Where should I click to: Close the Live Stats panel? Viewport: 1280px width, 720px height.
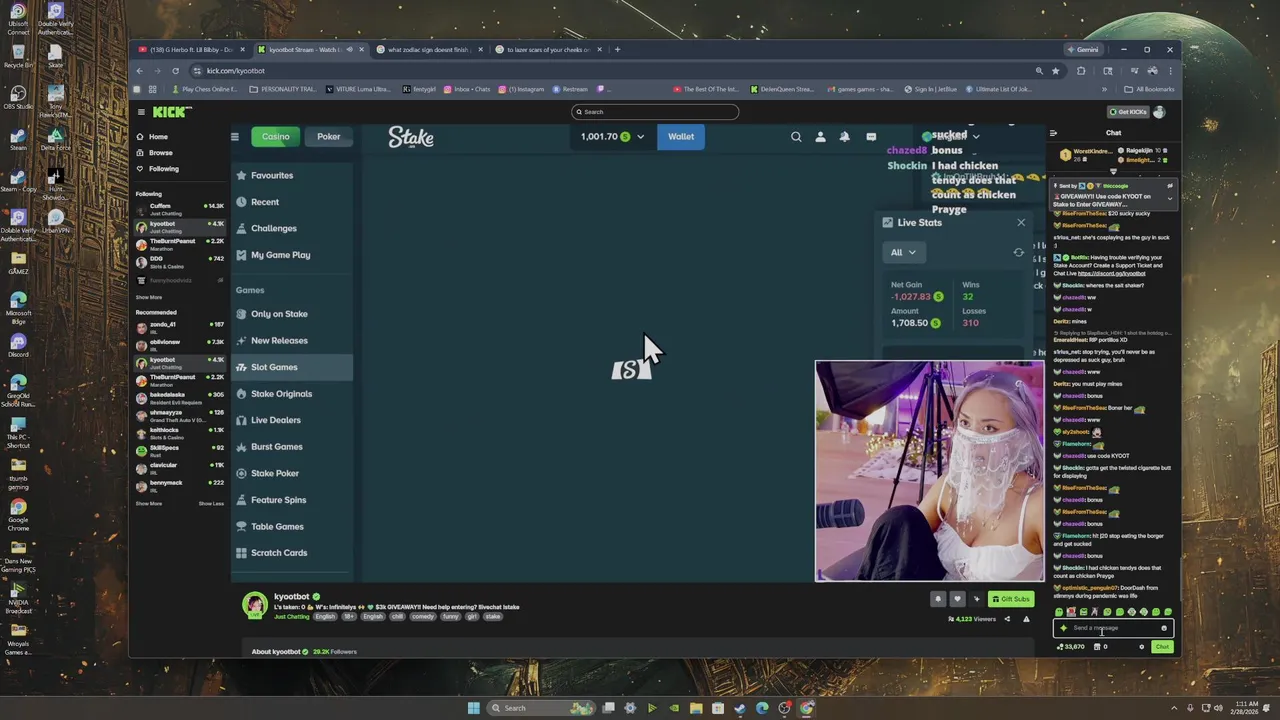click(x=1021, y=223)
